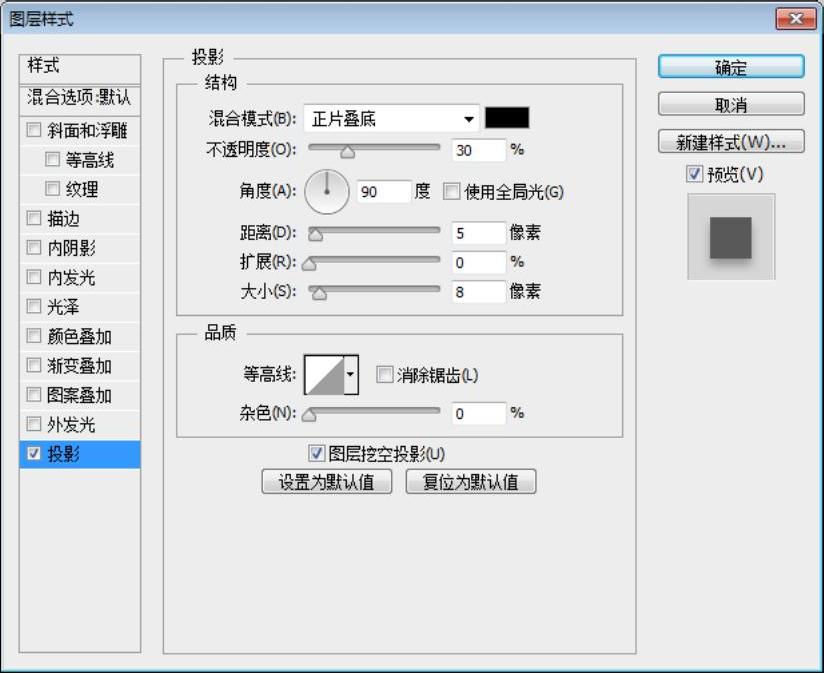Enable the 斜面和浮雕 checkbox
Viewport: 824px width, 673px height.
click(x=34, y=130)
